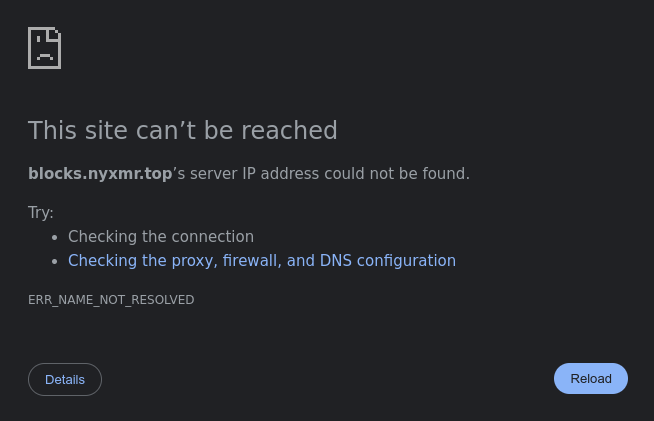Open the proxy, firewall, and DNS configuration link
654x421 pixels.
[261, 261]
